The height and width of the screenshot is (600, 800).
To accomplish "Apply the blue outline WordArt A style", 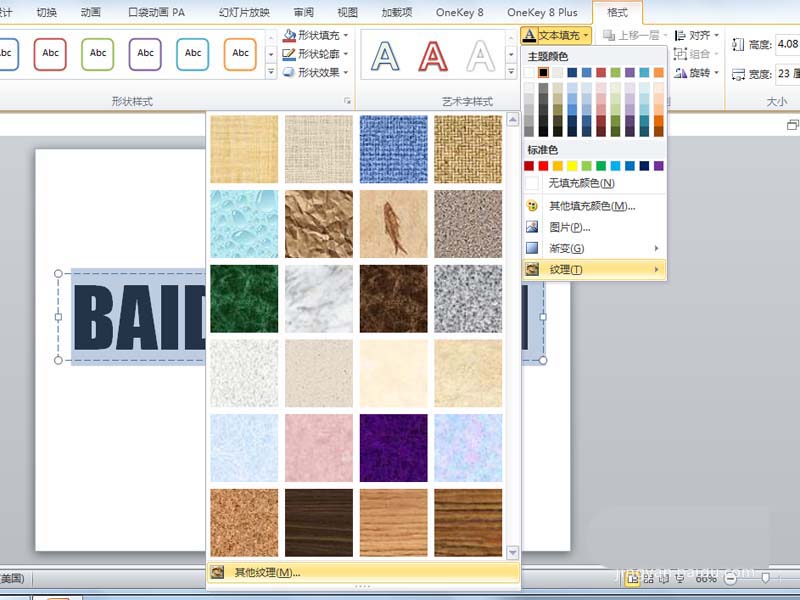I will pyautogui.click(x=385, y=56).
